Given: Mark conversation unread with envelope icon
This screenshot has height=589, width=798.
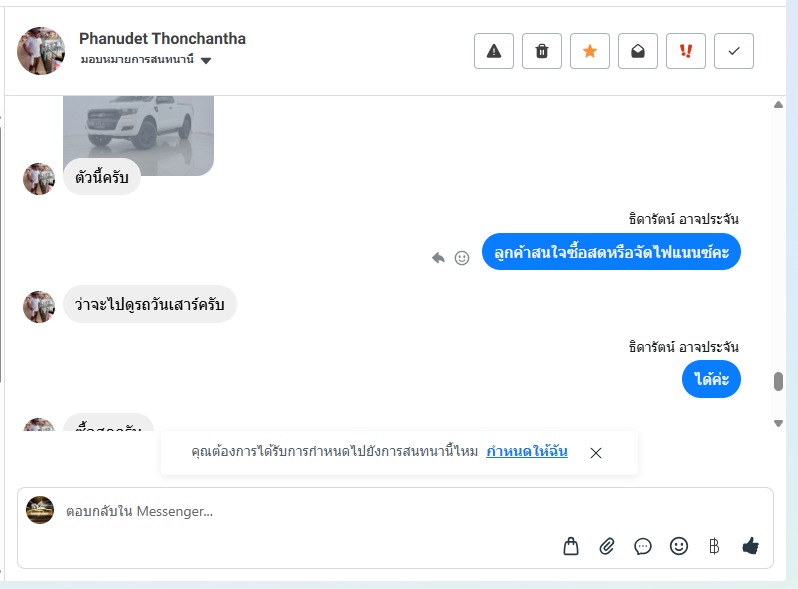Looking at the screenshot, I should point(638,51).
